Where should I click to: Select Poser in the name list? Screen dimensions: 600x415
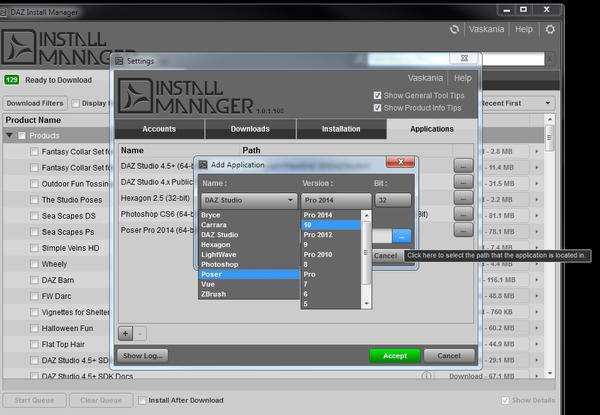click(249, 274)
